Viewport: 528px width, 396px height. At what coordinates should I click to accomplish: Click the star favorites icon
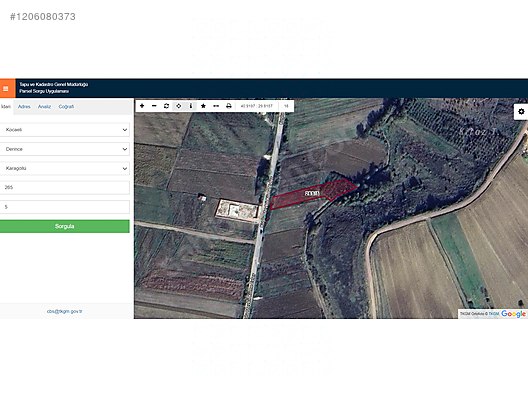[x=203, y=106]
